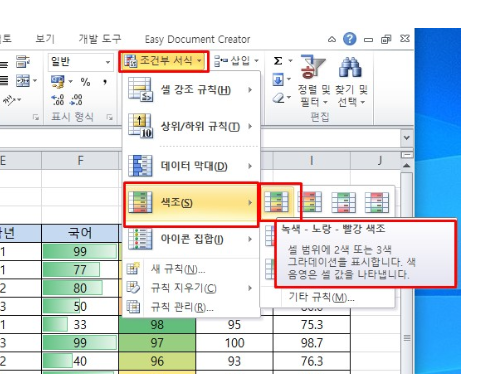Click the 새 규칙 icon
Image resolution: width=485 pixels, height=374 pixels.
pyautogui.click(x=133, y=268)
